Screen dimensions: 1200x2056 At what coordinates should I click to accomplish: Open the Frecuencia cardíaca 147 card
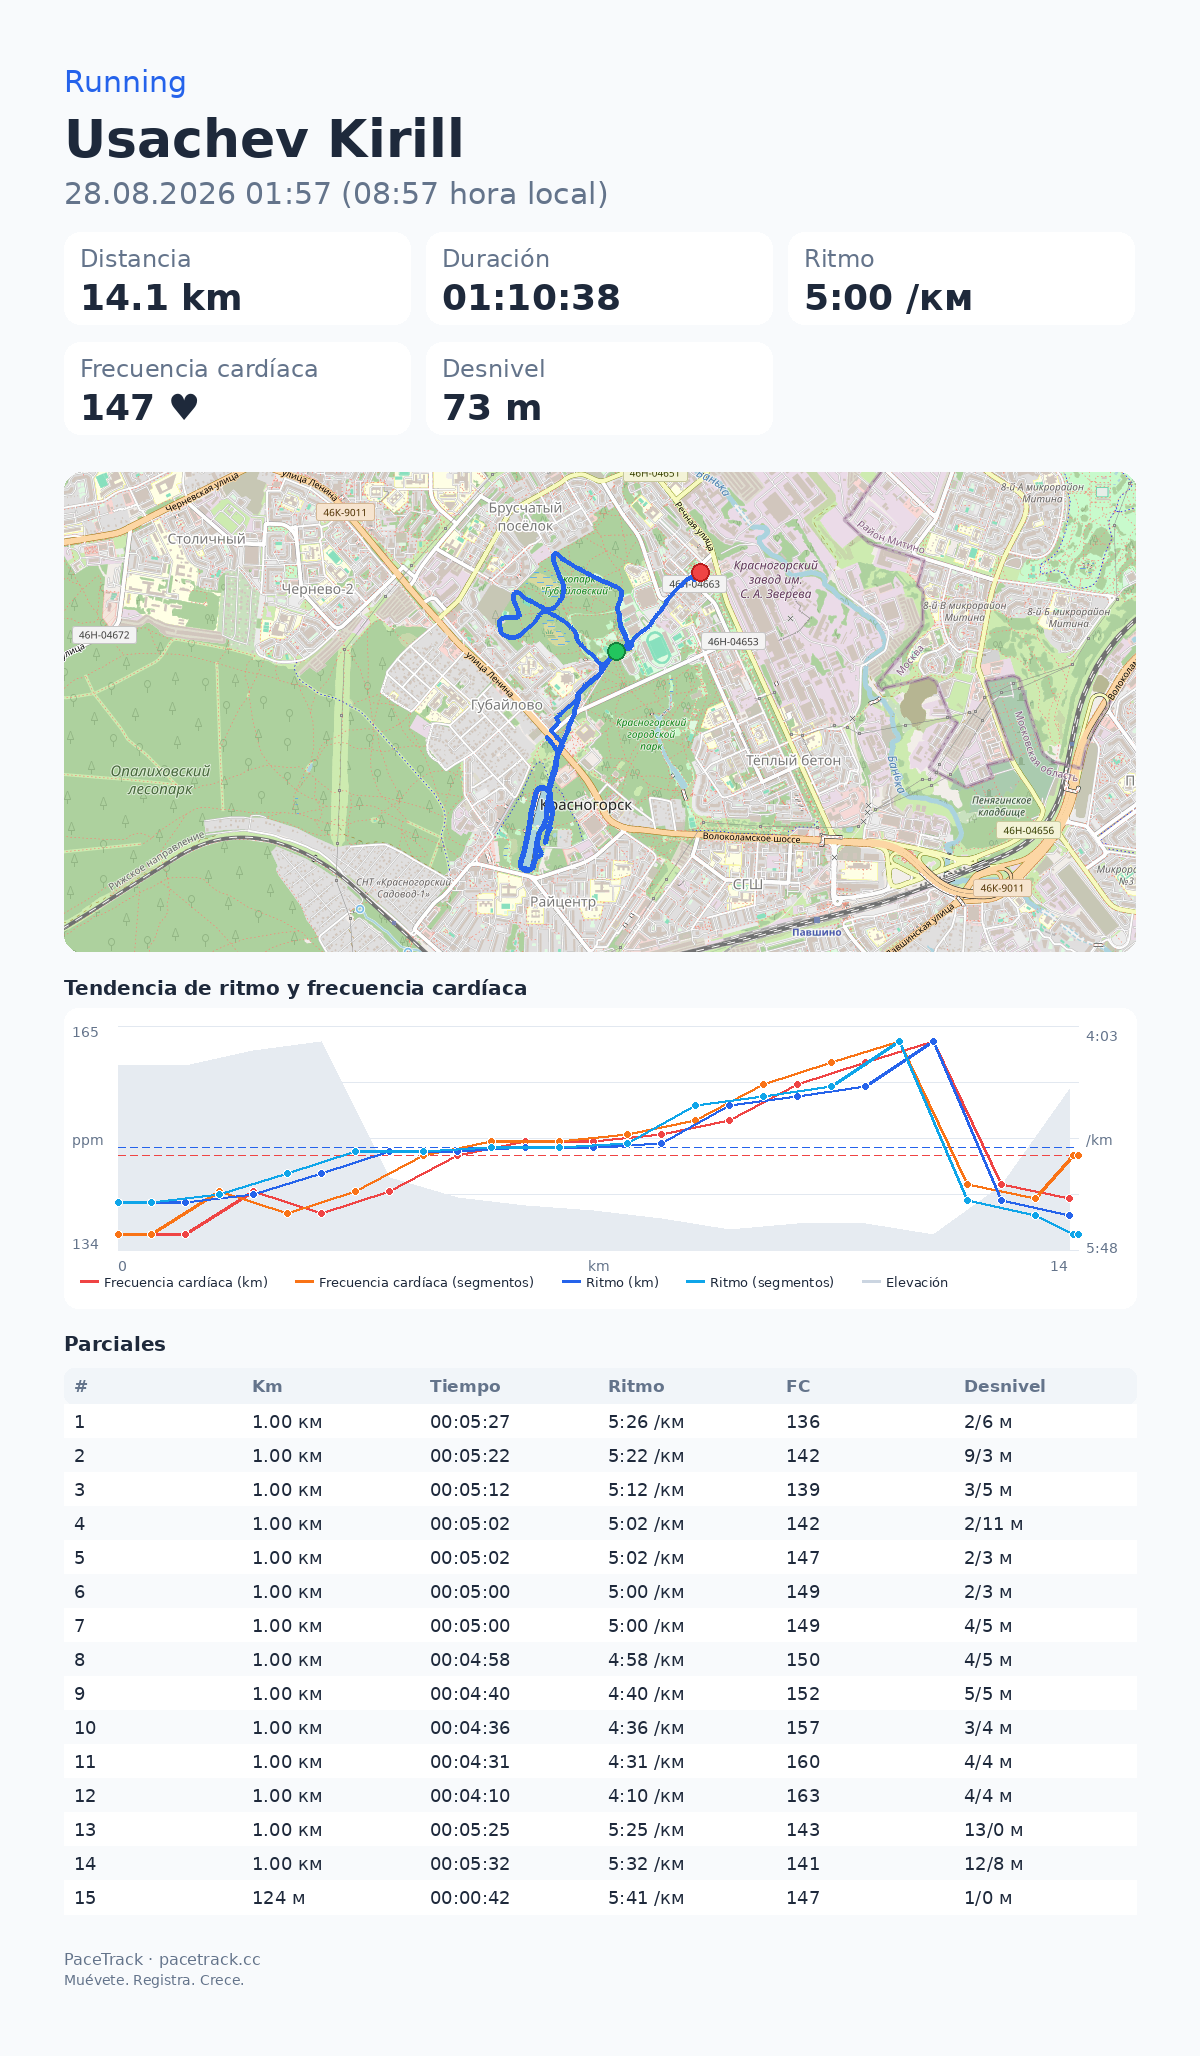click(x=237, y=389)
